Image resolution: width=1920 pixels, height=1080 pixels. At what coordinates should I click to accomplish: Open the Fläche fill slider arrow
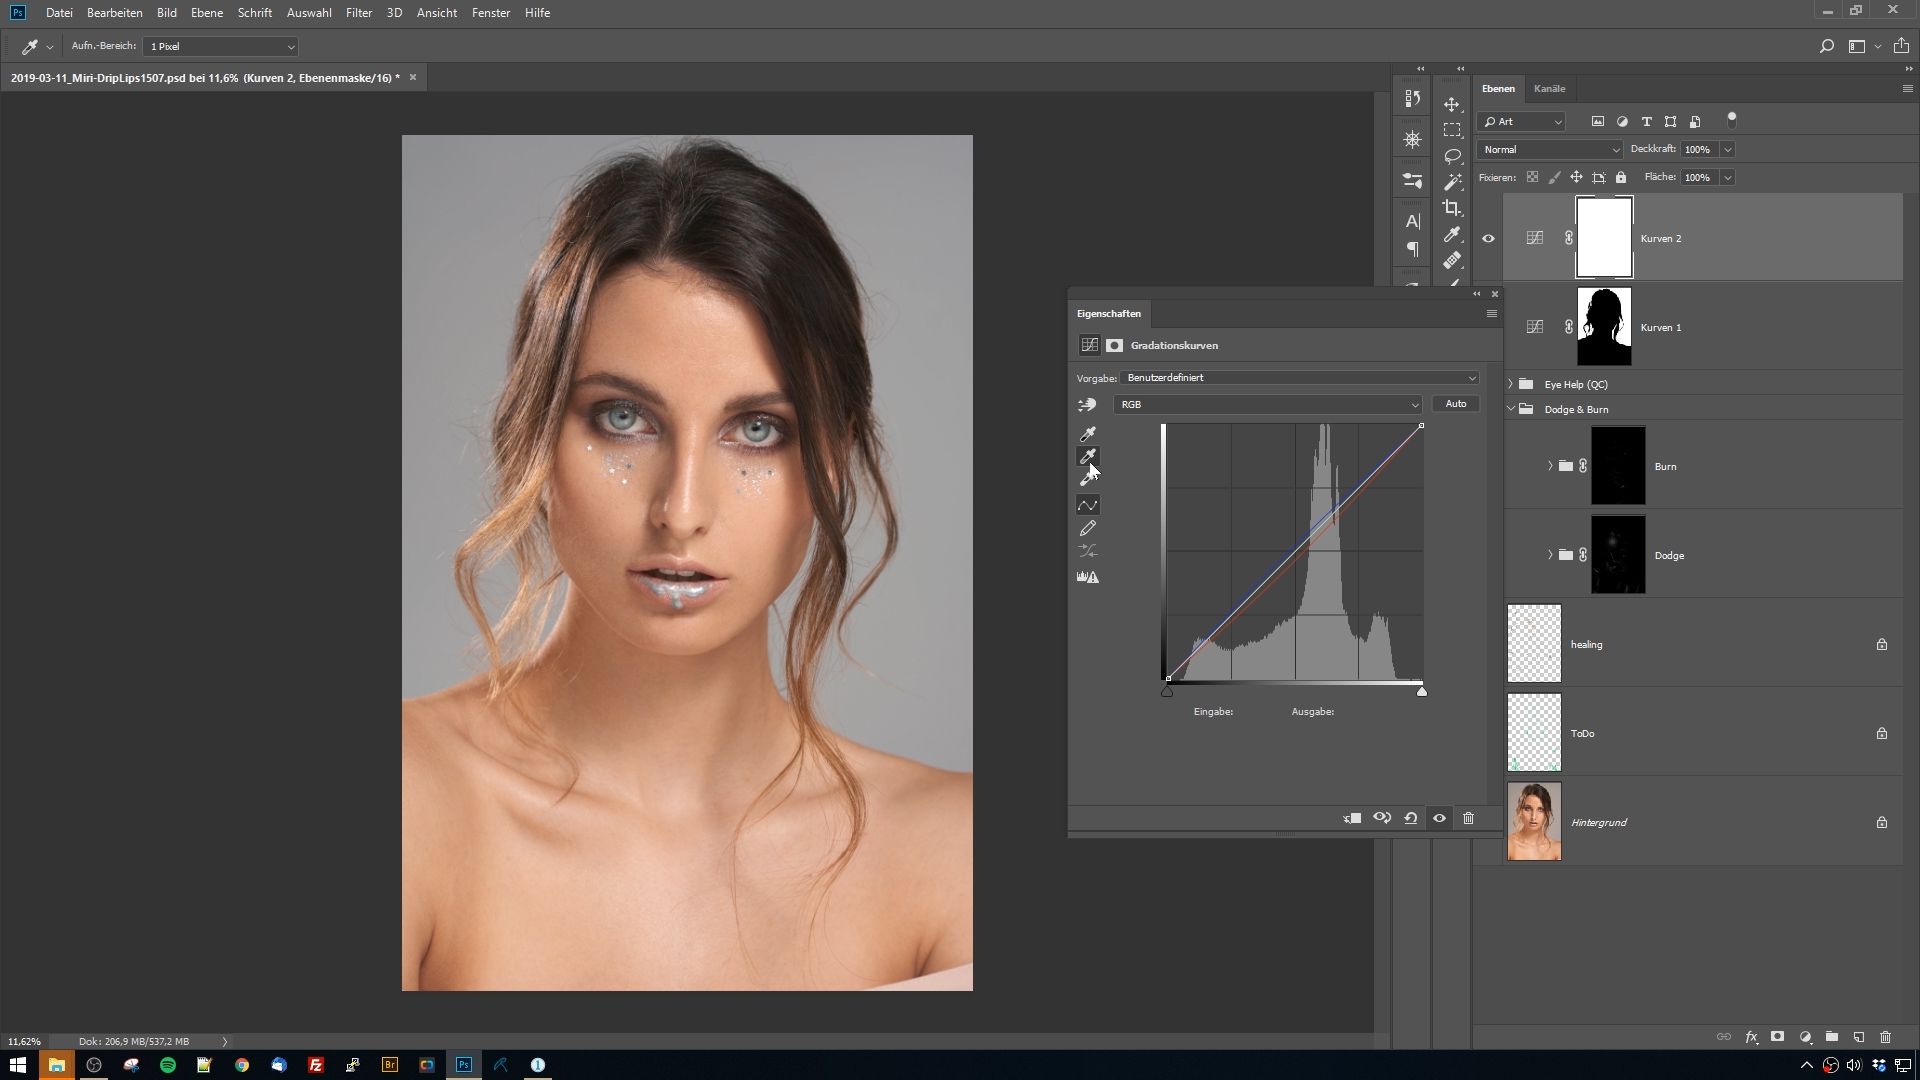(1728, 177)
